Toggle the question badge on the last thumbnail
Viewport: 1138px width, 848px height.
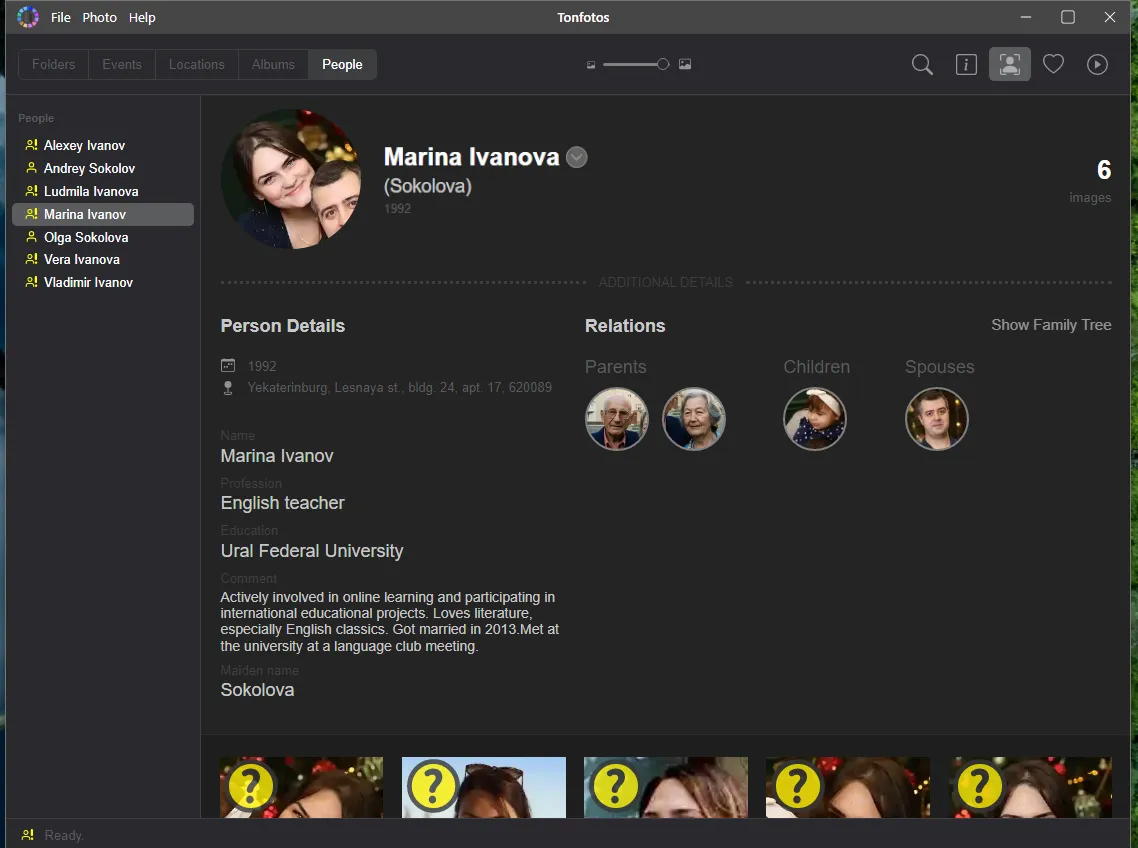(978, 787)
